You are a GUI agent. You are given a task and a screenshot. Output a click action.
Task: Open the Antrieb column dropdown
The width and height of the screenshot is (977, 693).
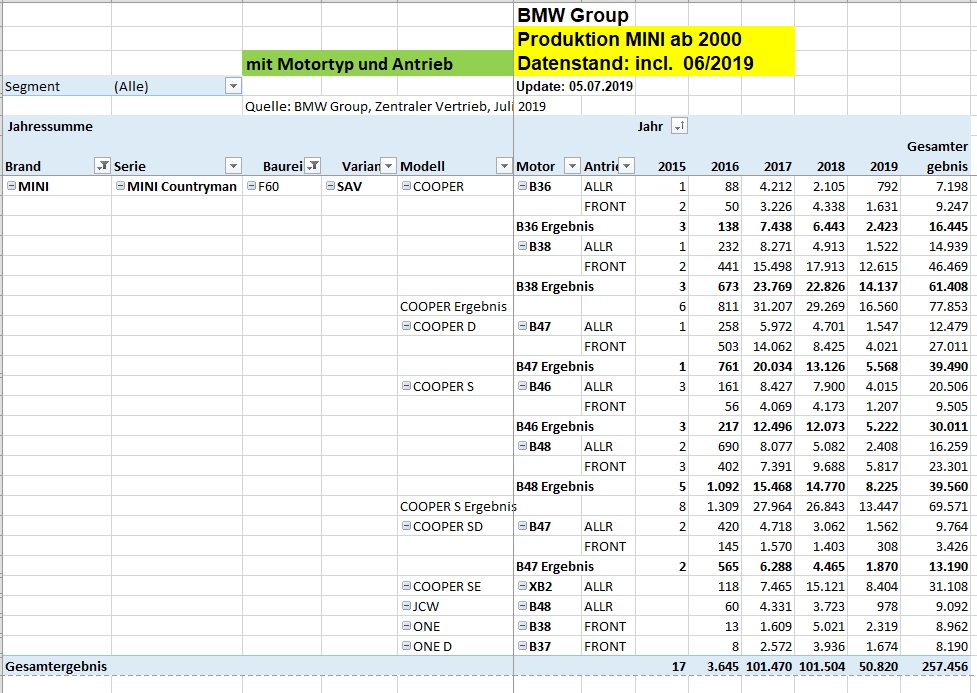(626, 166)
